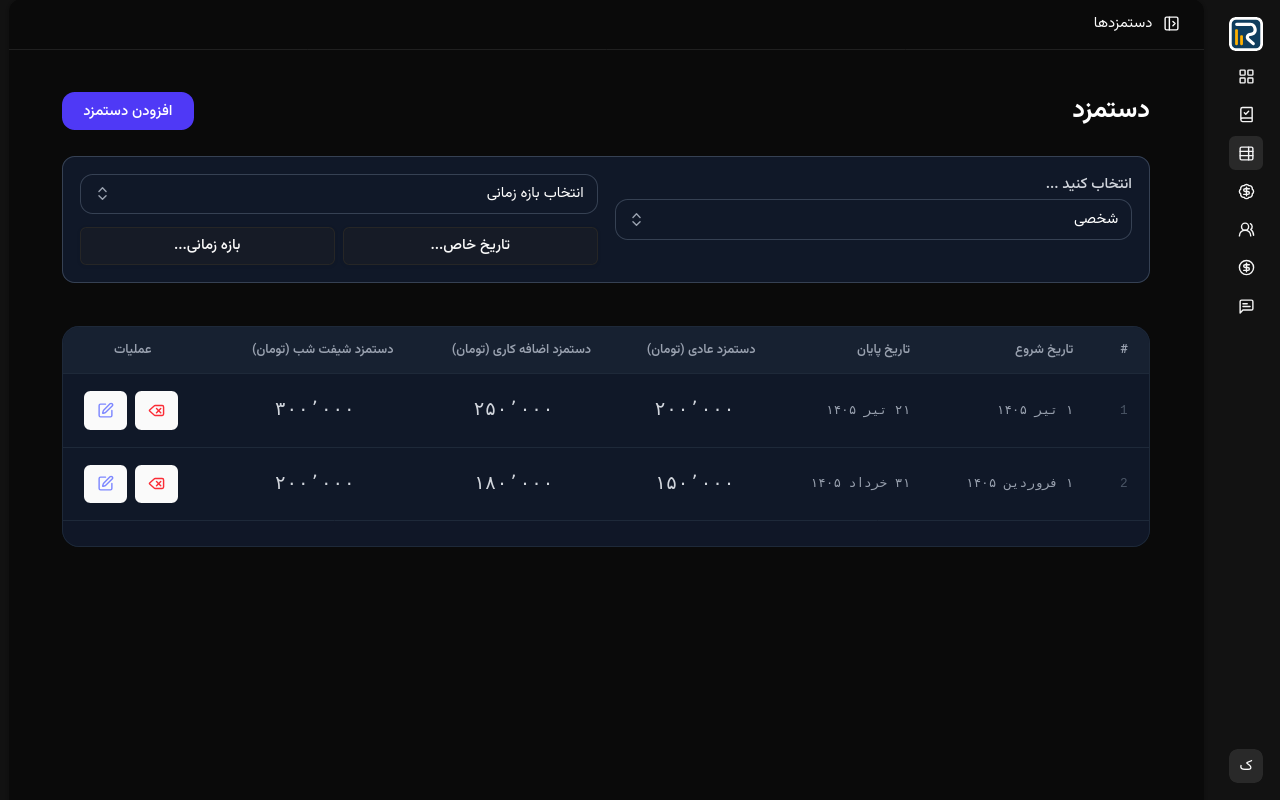Viewport: 1280px width, 800px height.
Task: Open the شخصی dropdown
Action: click(873, 219)
